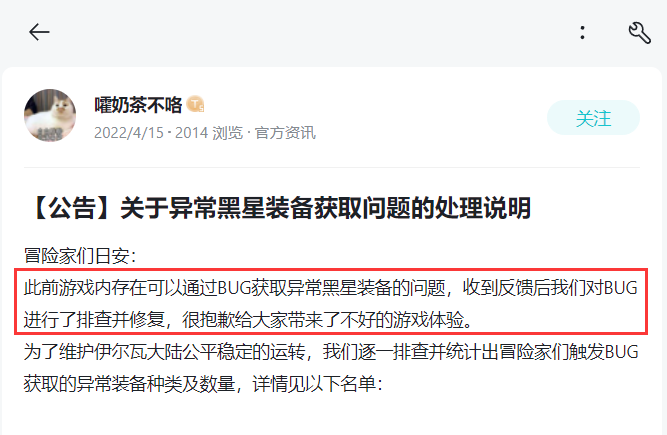Click the orange badge beside the username
This screenshot has width=667, height=435.
[x=195, y=104]
